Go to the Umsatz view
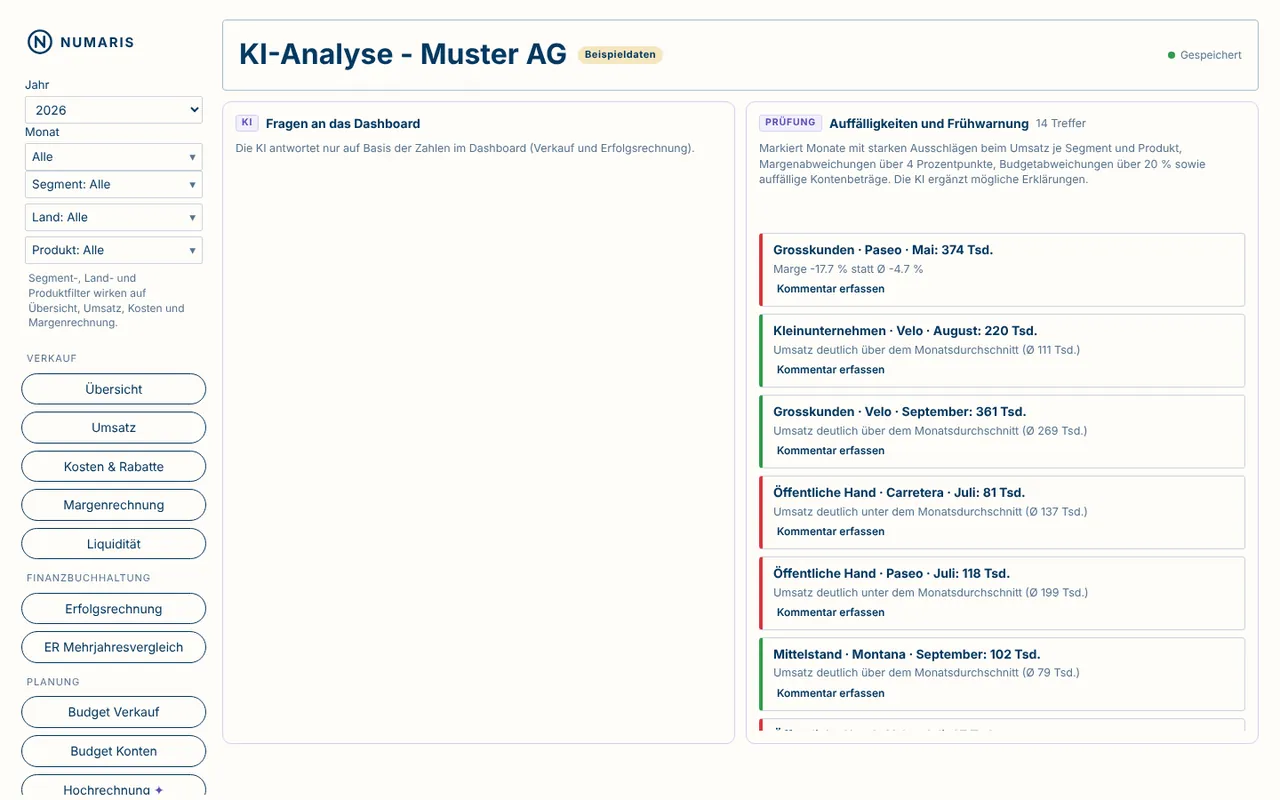This screenshot has width=1280, height=800. tap(114, 428)
